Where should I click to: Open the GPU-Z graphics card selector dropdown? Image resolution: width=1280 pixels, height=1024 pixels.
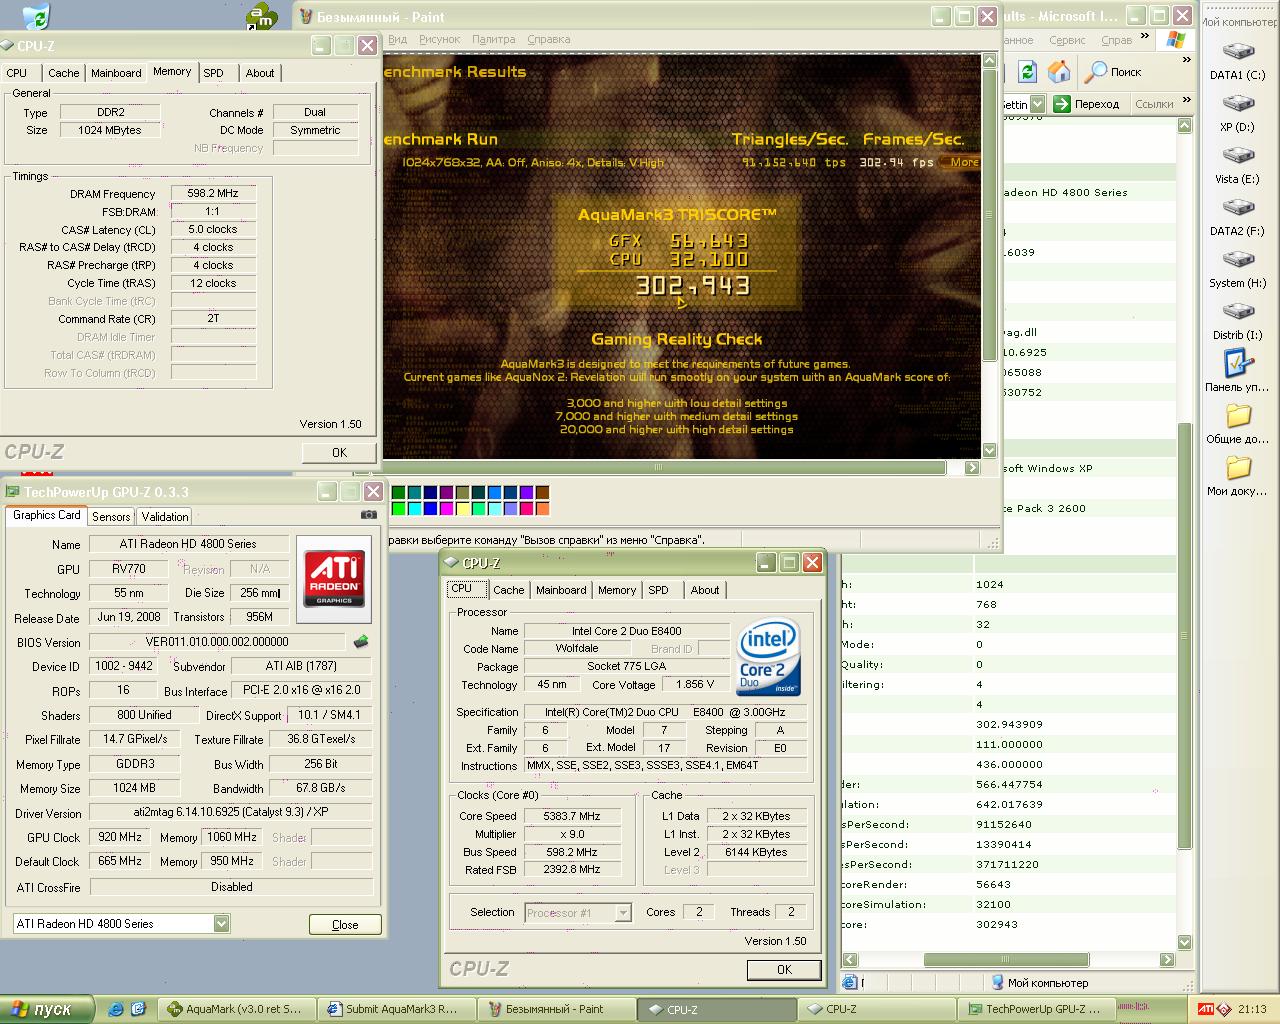tap(221, 924)
